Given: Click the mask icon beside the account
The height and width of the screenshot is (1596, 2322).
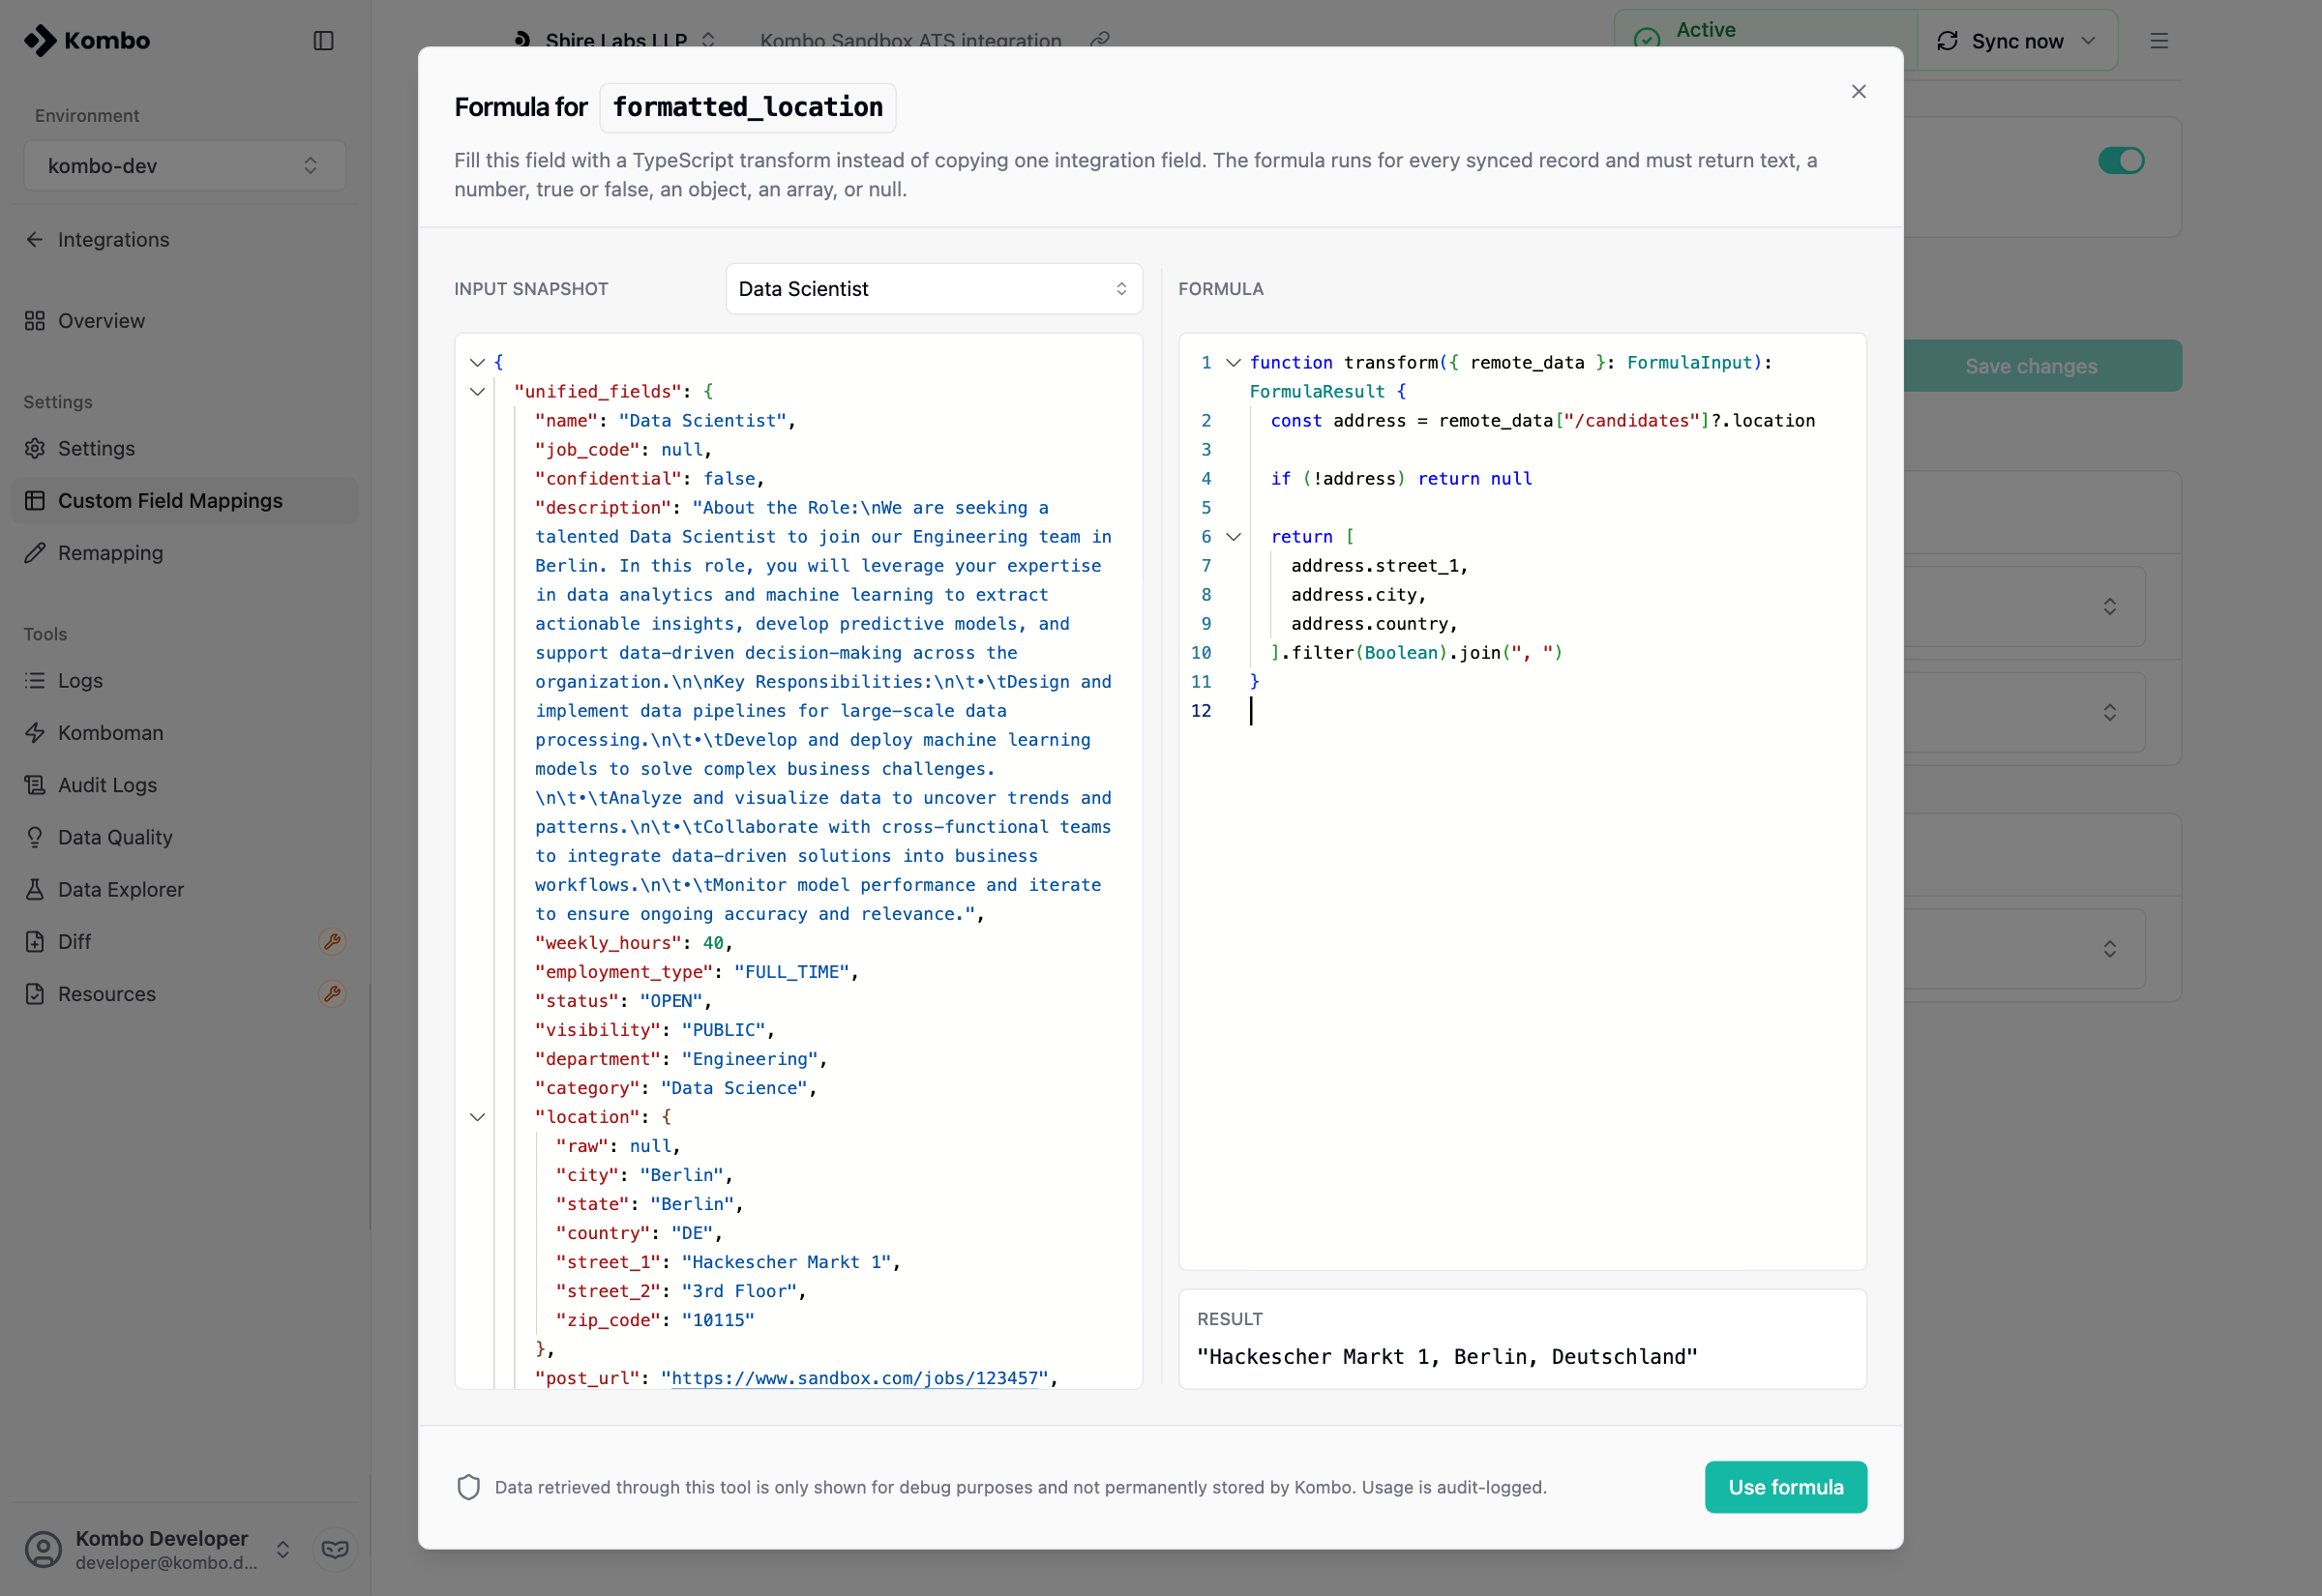Looking at the screenshot, I should click(x=335, y=1548).
